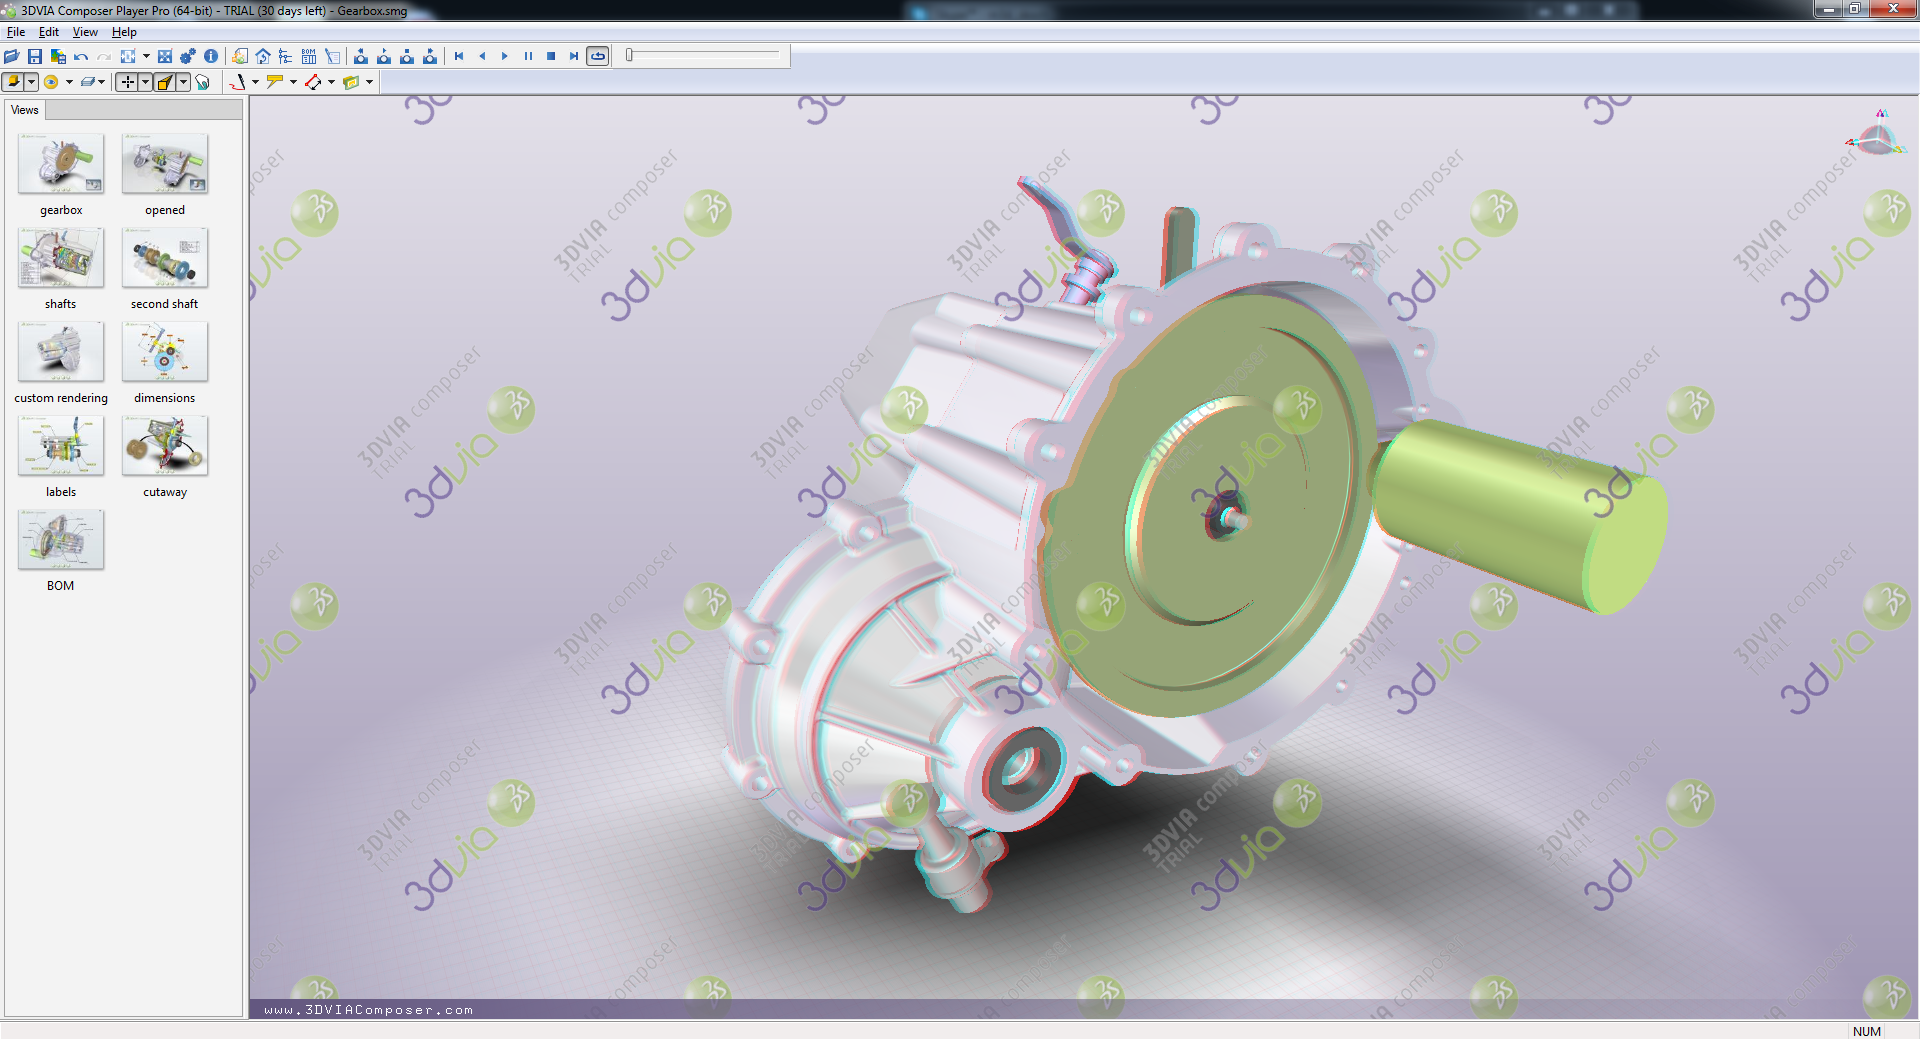Open settings with the gears icon
Screen dimensions: 1920x1040
[188, 57]
